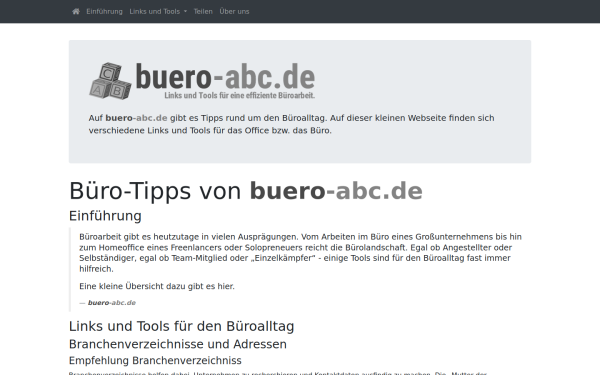Click the "Büro-Tipps von buero-abc.de" heading

pyautogui.click(x=246, y=191)
